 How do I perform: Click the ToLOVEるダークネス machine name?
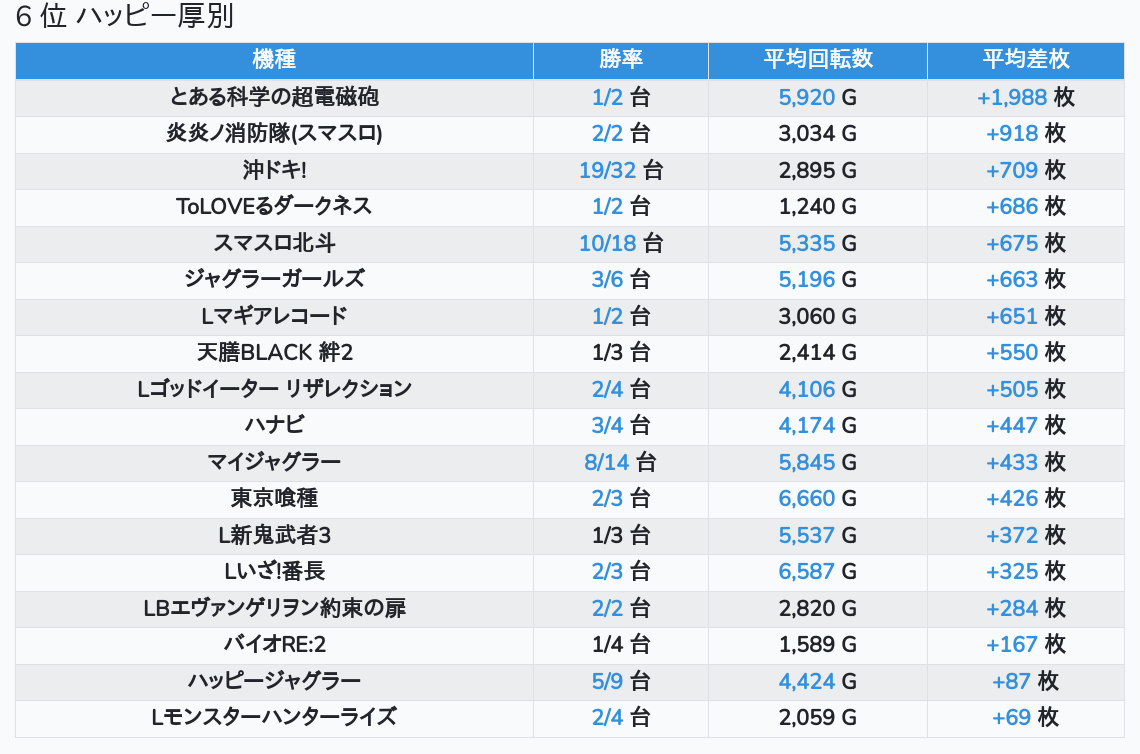pos(274,206)
